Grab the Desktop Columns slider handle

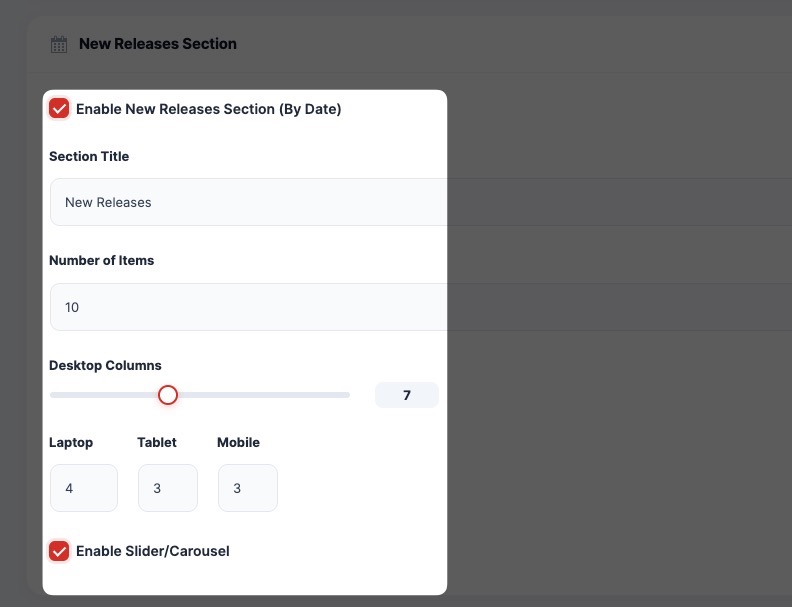168,395
